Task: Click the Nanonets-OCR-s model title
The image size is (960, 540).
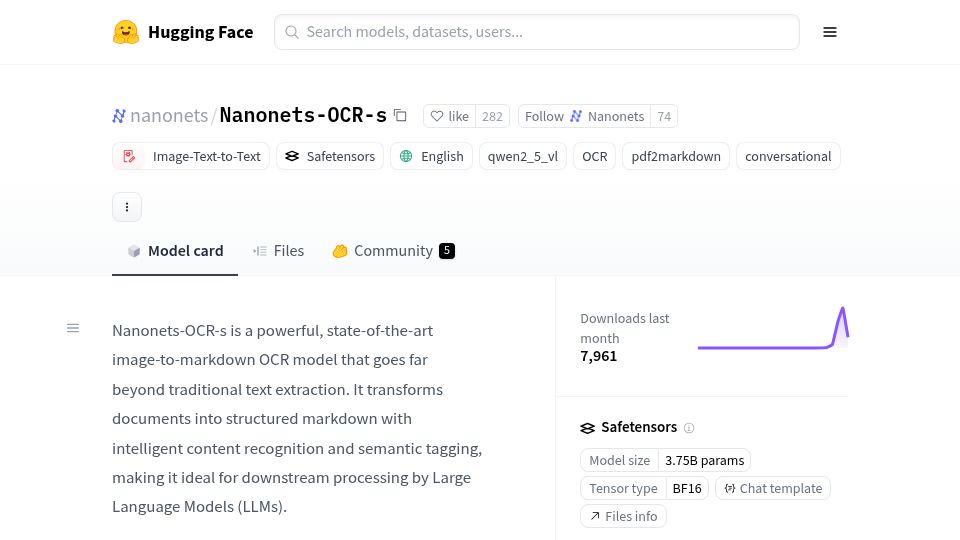Action: tap(303, 115)
